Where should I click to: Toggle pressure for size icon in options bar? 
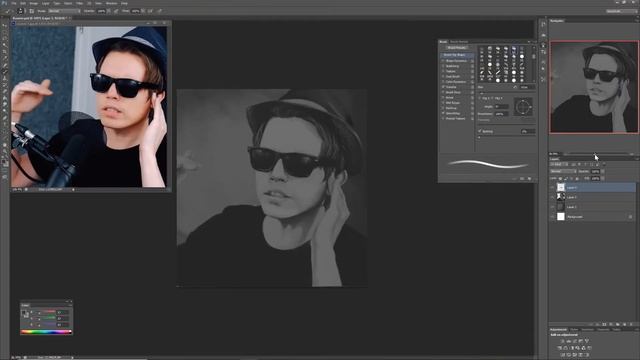pyautogui.click(x=160, y=11)
